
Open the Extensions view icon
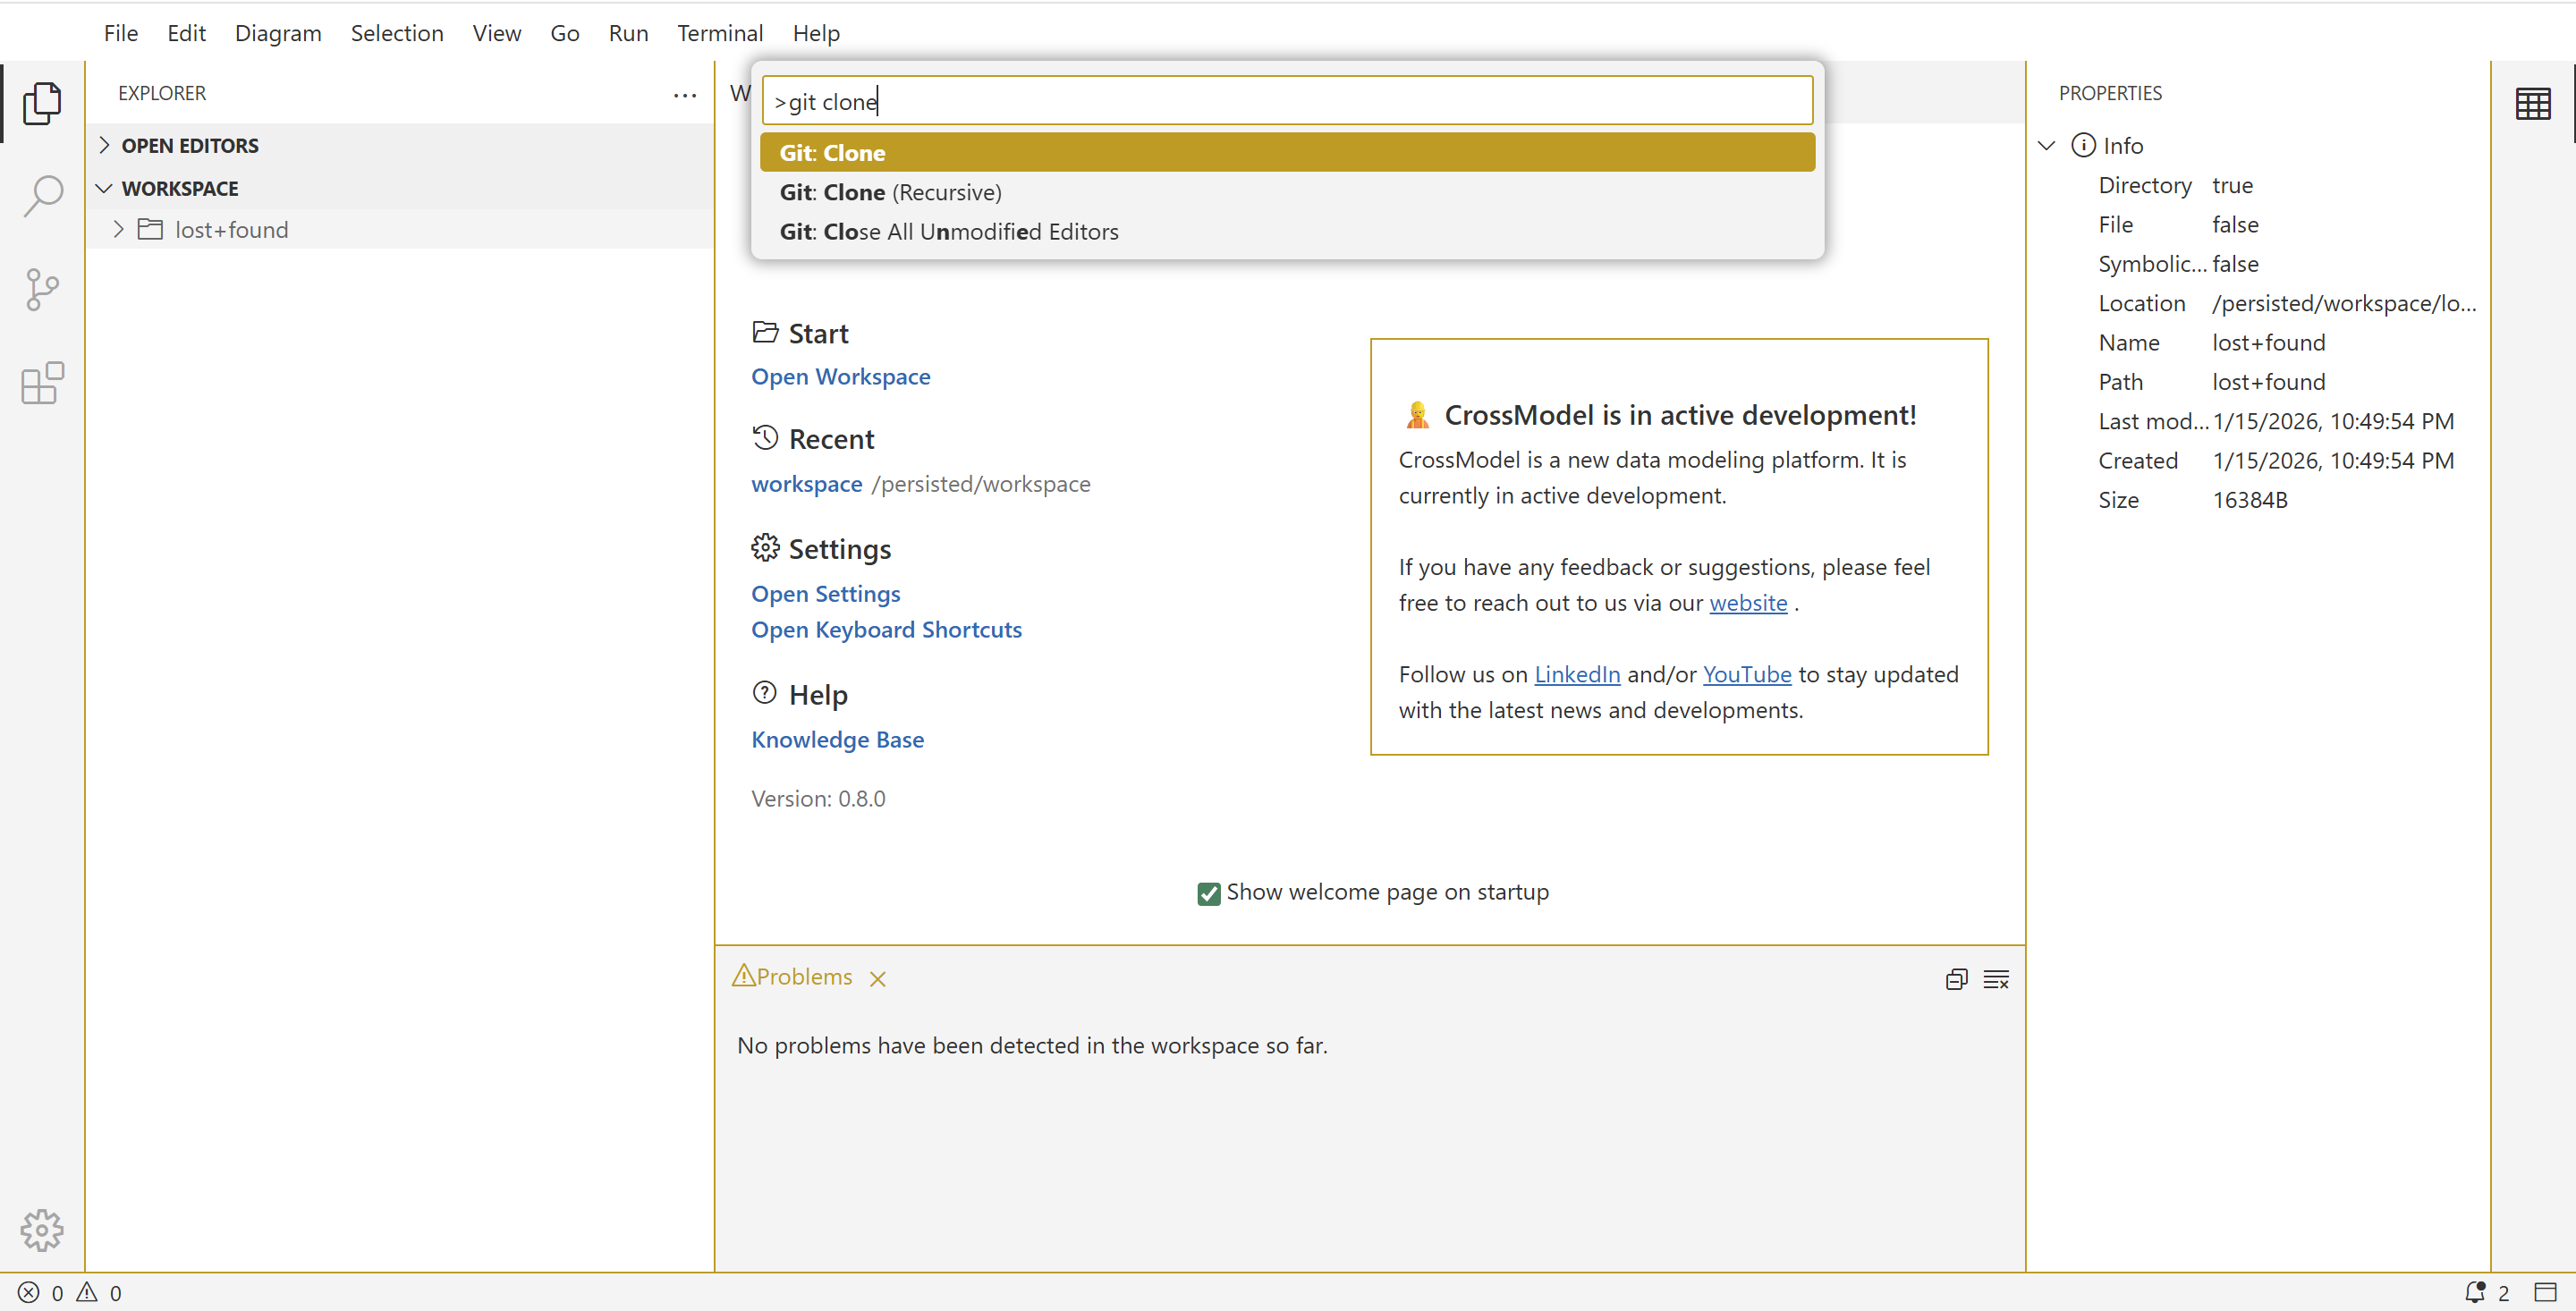pyautogui.click(x=42, y=384)
